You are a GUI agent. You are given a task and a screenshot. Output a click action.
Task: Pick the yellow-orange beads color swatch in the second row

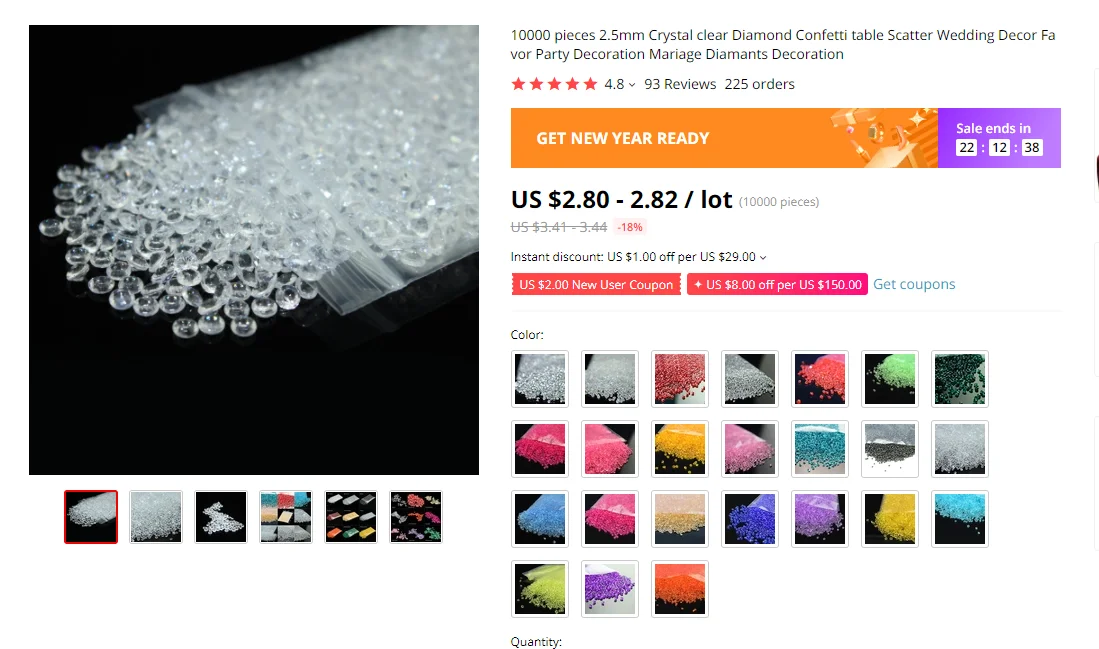(x=680, y=449)
